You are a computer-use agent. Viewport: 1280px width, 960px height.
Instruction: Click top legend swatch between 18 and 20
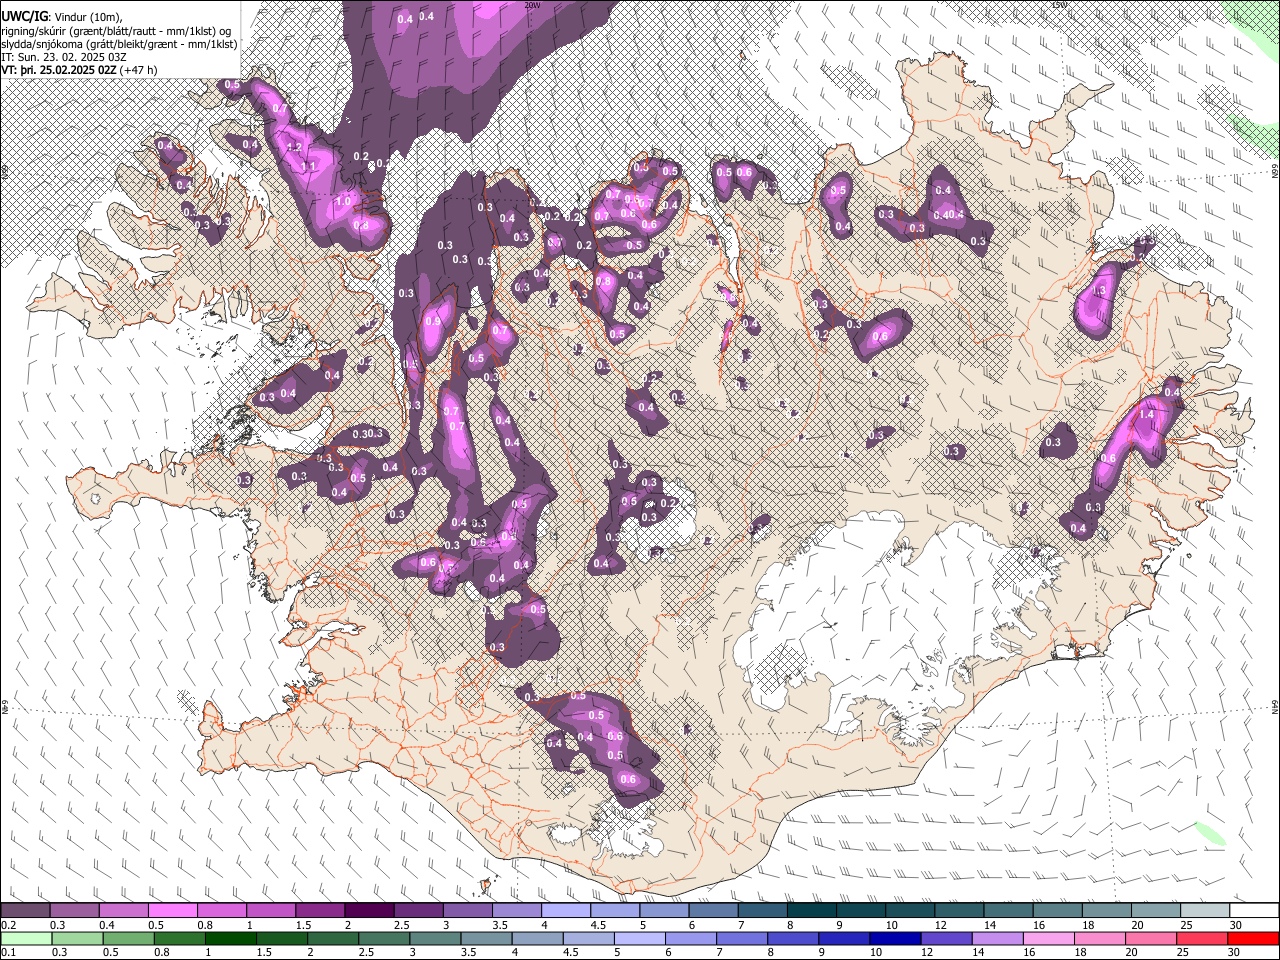point(1106,911)
